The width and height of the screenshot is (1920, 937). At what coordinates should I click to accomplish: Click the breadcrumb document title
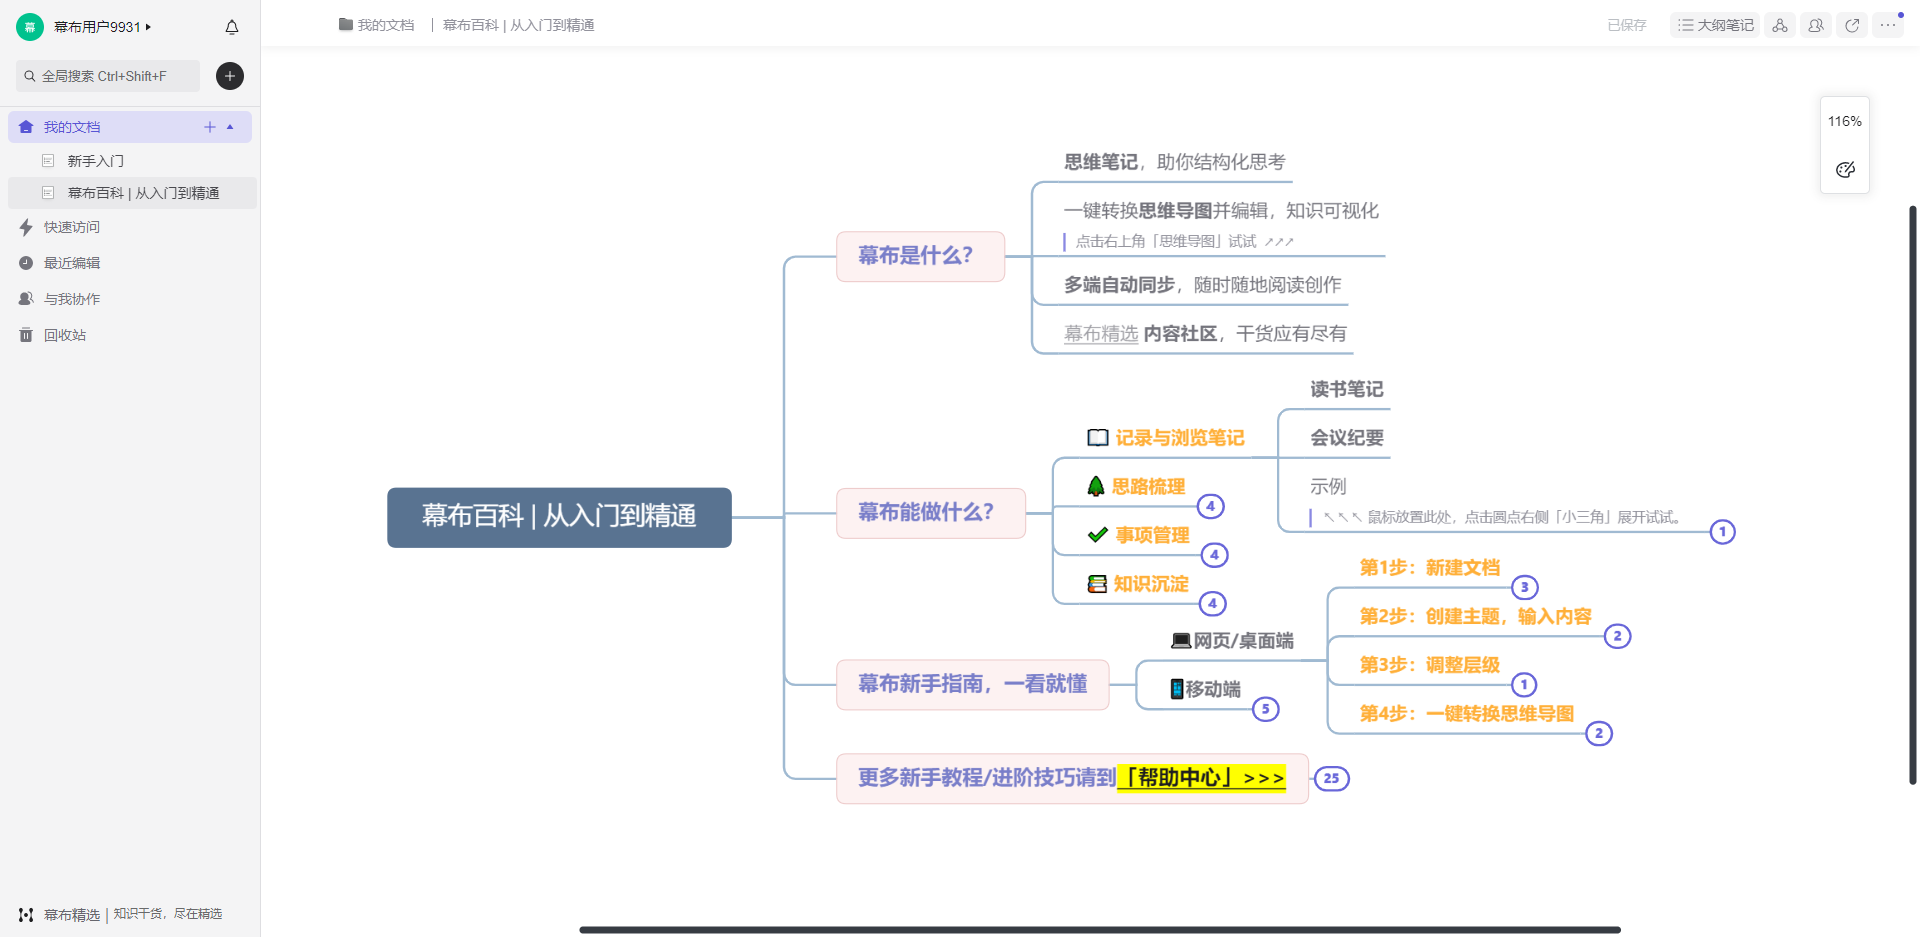[519, 25]
